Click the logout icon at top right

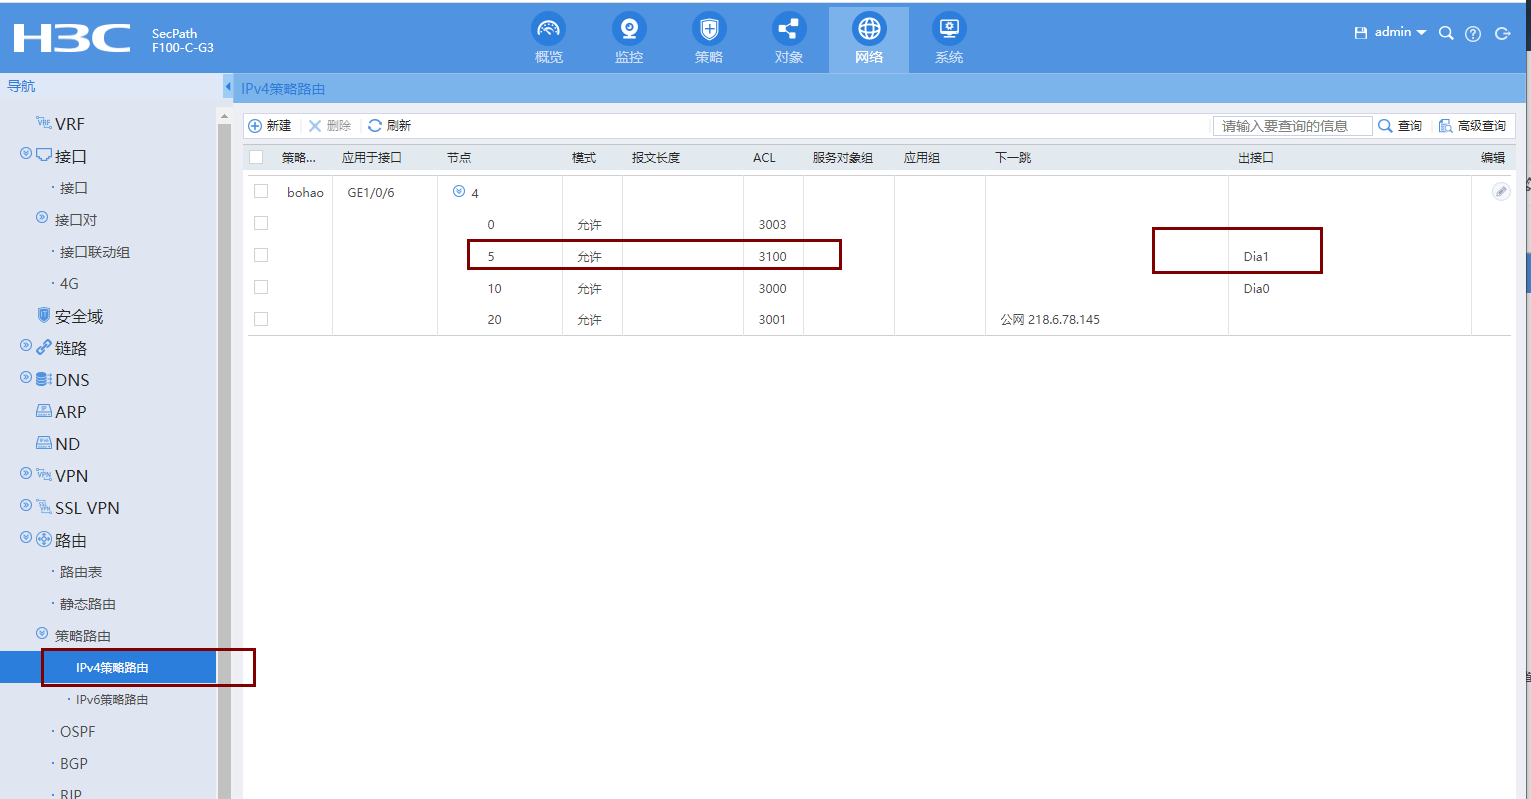1502,33
